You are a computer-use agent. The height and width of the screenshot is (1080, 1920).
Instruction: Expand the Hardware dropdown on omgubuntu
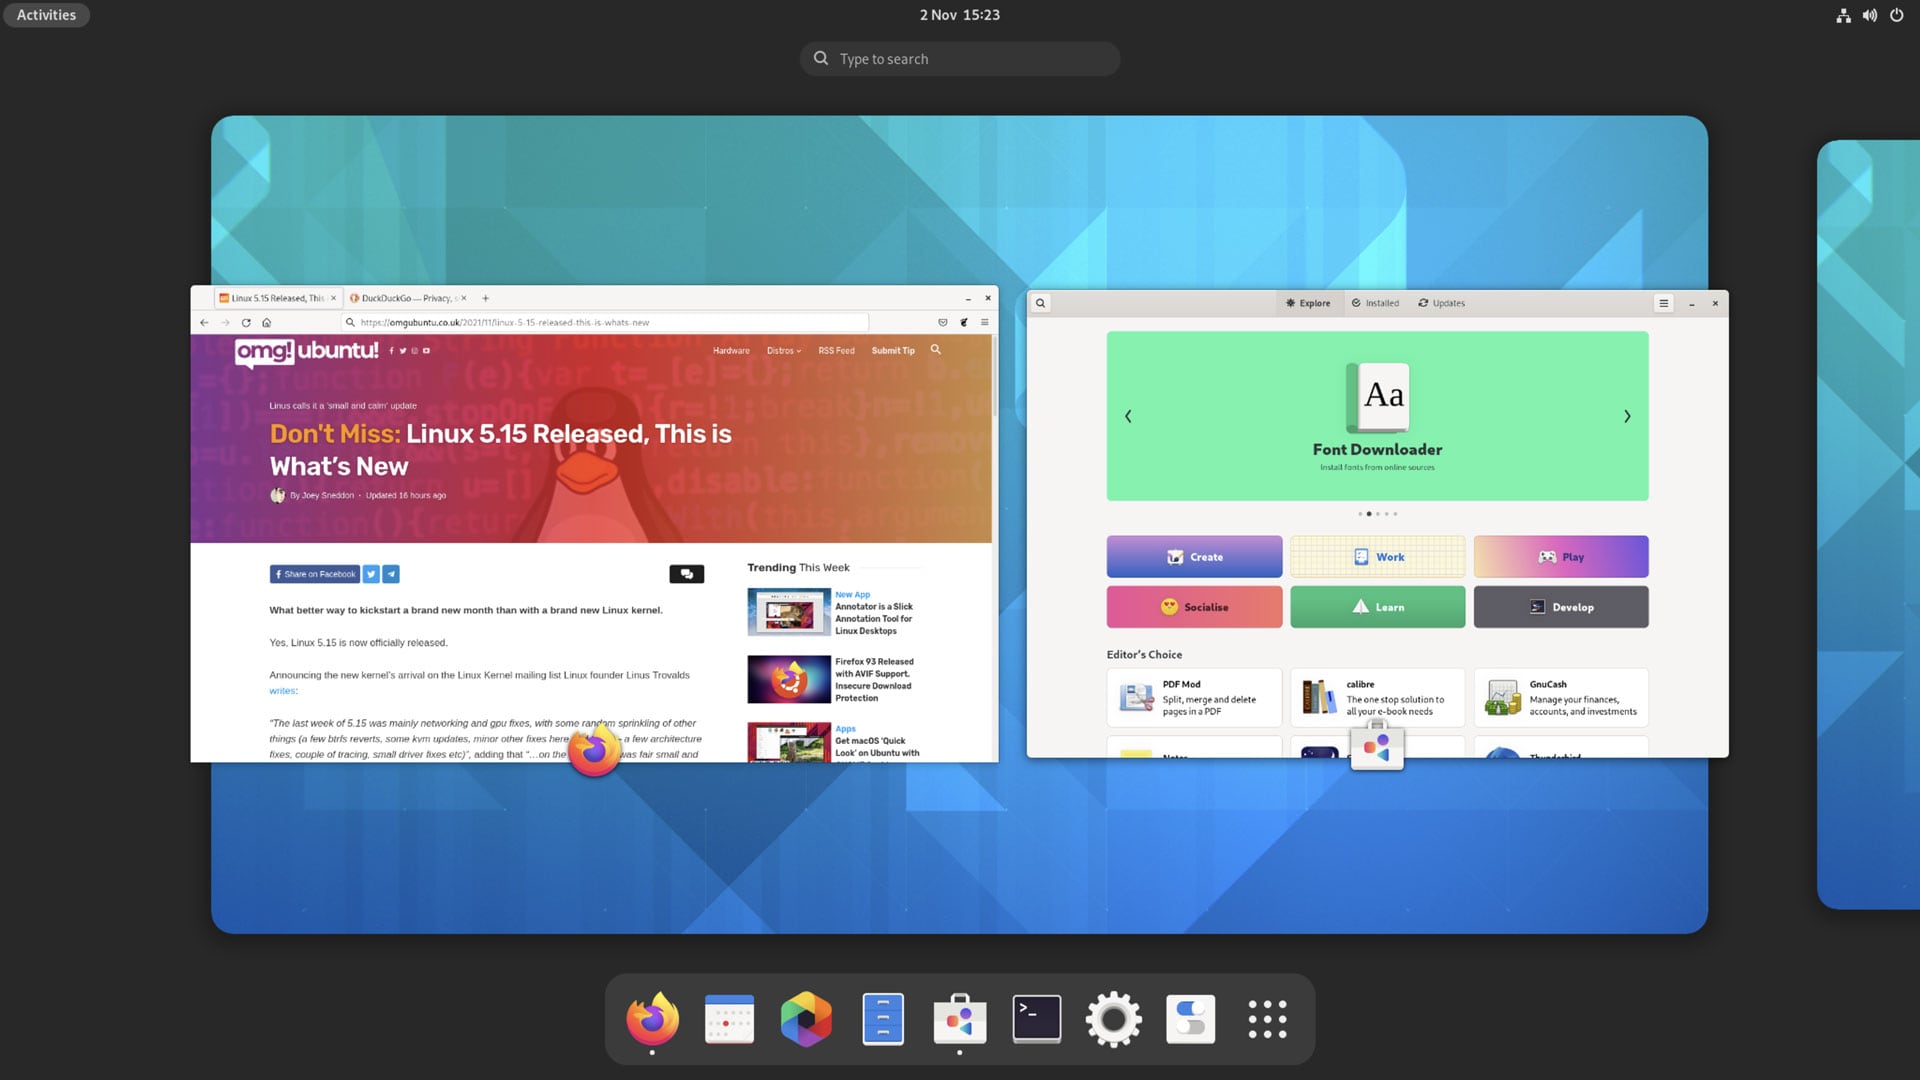[x=731, y=349]
